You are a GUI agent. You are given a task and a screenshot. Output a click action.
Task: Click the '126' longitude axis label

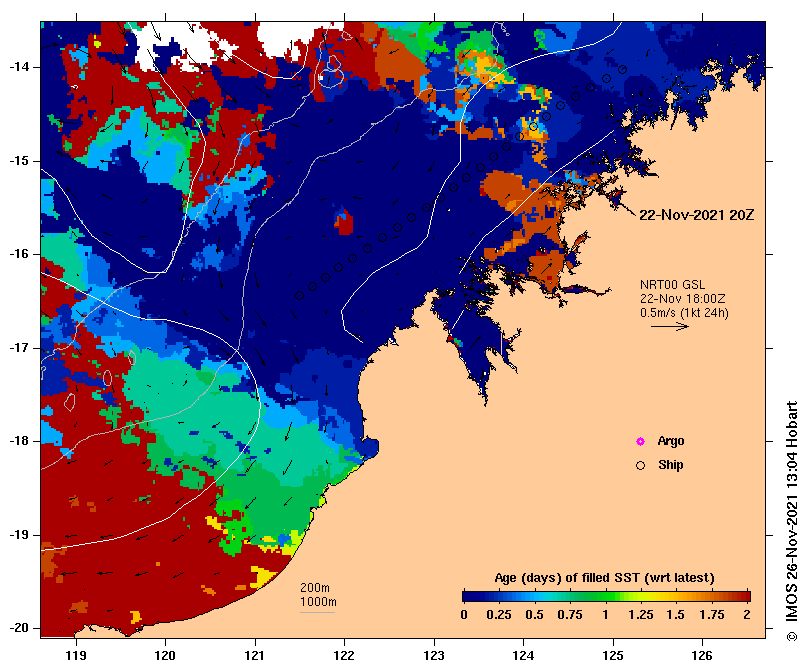pyautogui.click(x=702, y=656)
